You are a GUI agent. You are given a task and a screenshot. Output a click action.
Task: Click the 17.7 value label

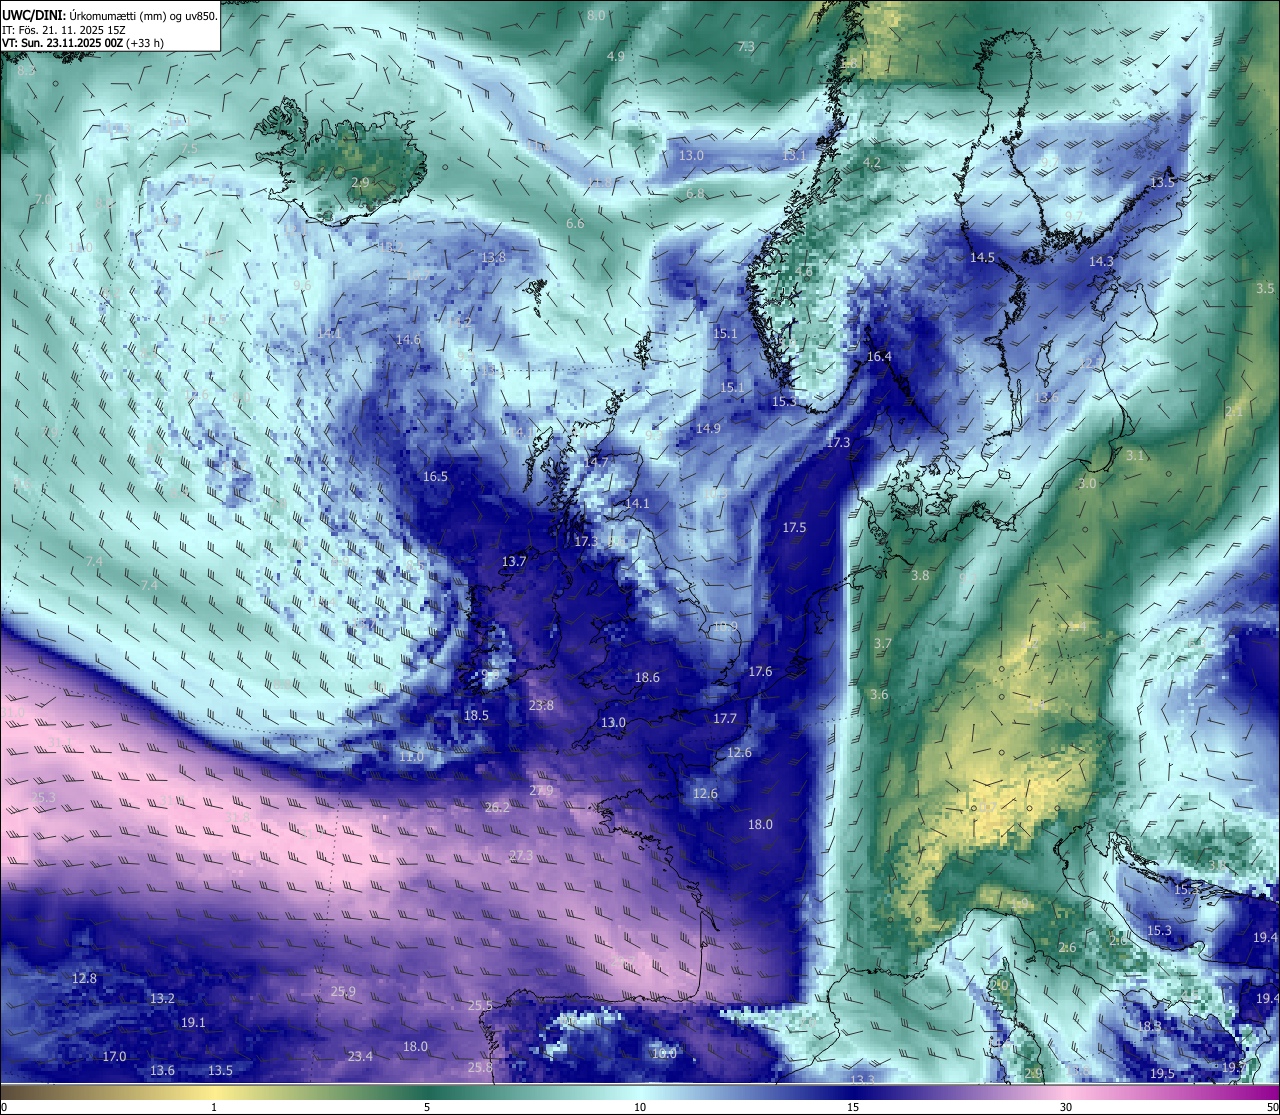(725, 719)
